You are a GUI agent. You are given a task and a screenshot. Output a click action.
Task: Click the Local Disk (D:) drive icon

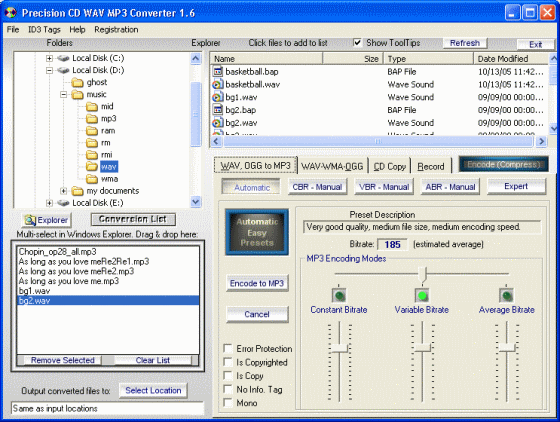coord(63,70)
